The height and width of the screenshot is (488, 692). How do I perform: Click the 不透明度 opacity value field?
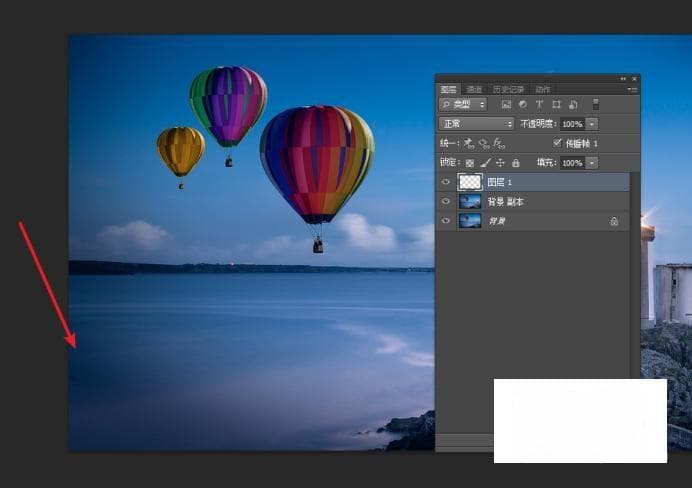(x=572, y=124)
